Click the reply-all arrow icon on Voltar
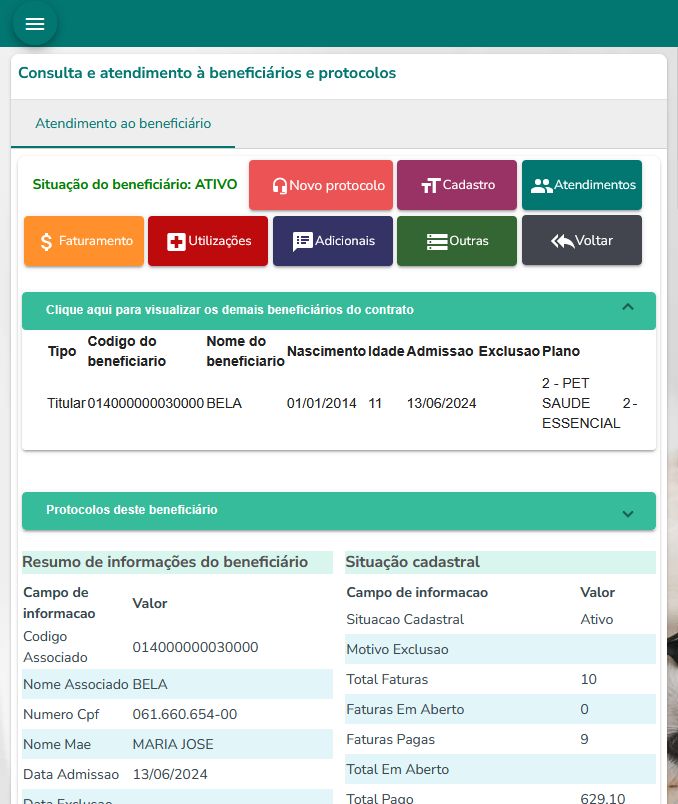 562,242
